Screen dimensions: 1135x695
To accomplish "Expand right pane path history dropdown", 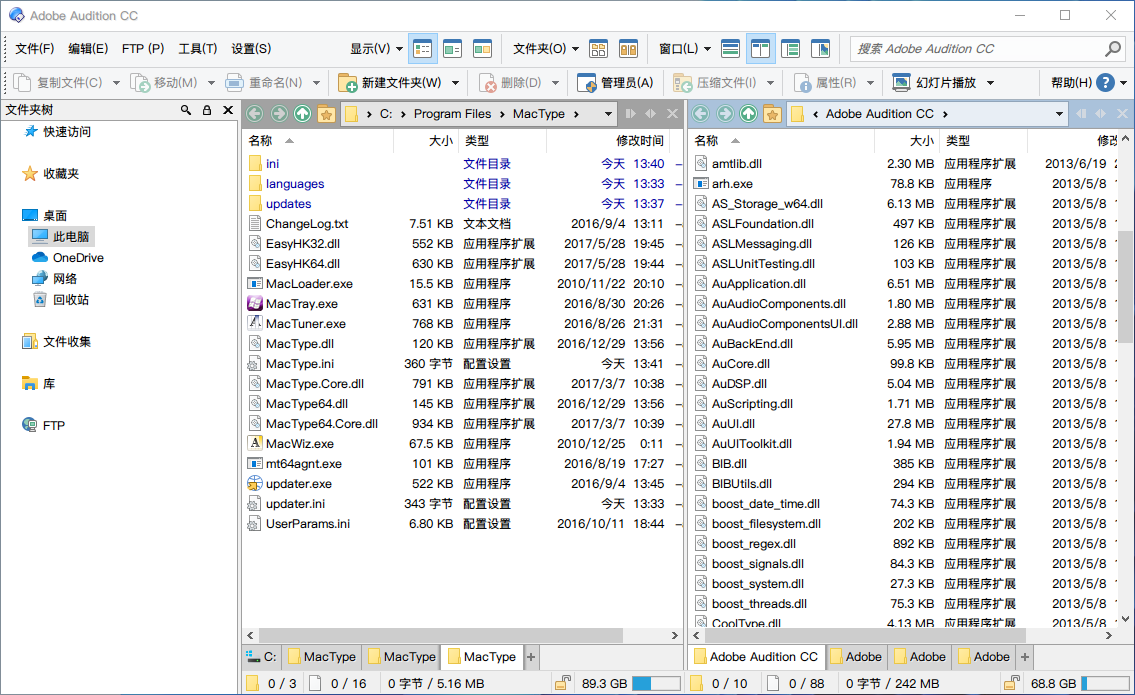I will [1059, 114].
